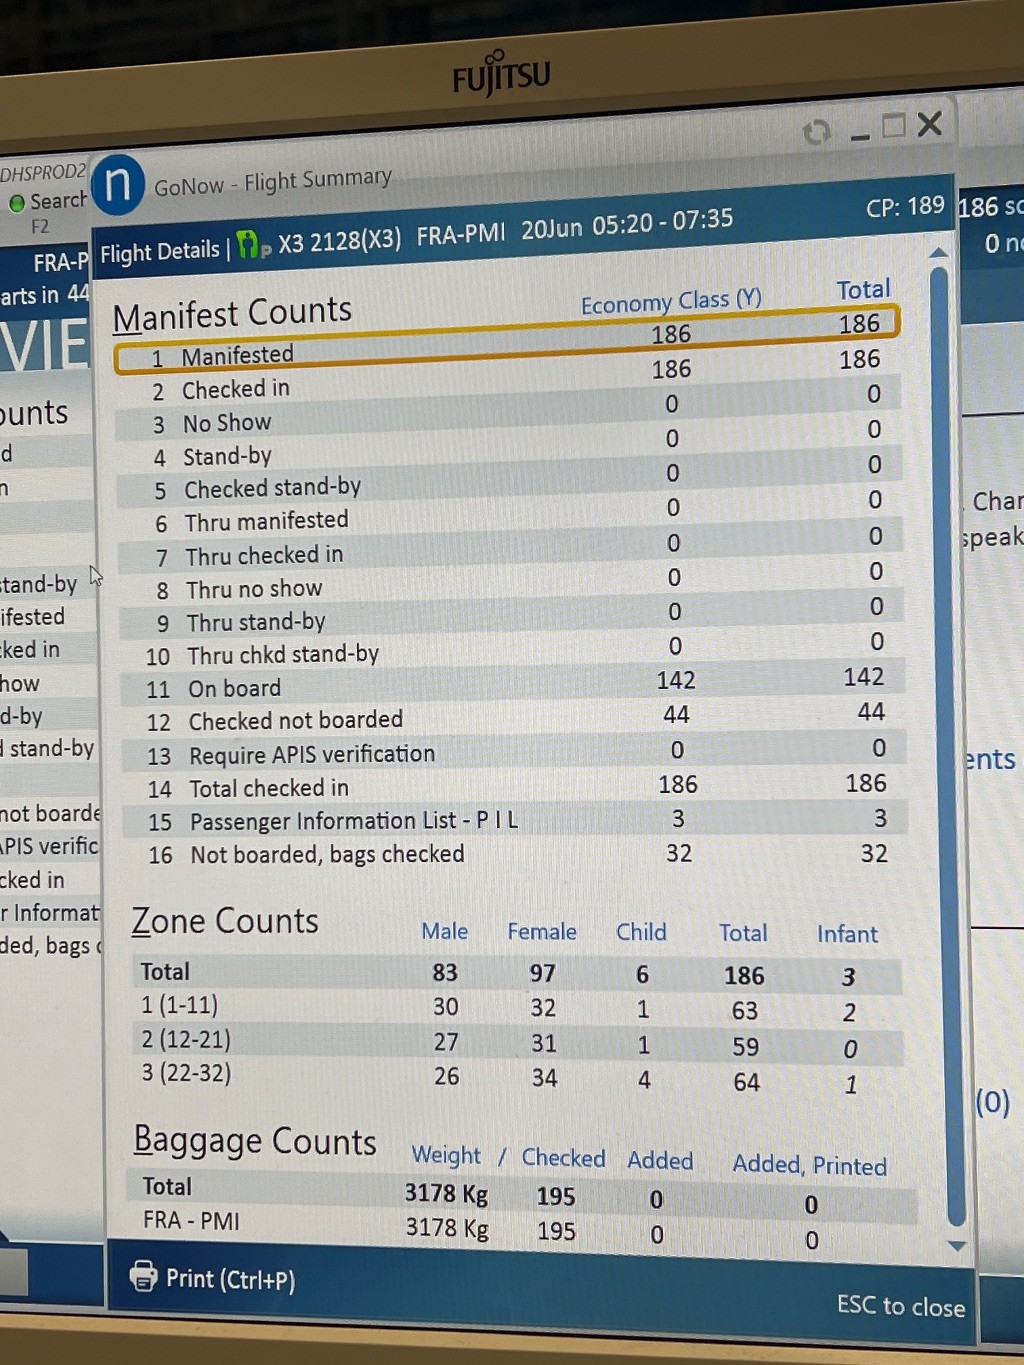Click the printer icon at bottom

[x=144, y=1276]
